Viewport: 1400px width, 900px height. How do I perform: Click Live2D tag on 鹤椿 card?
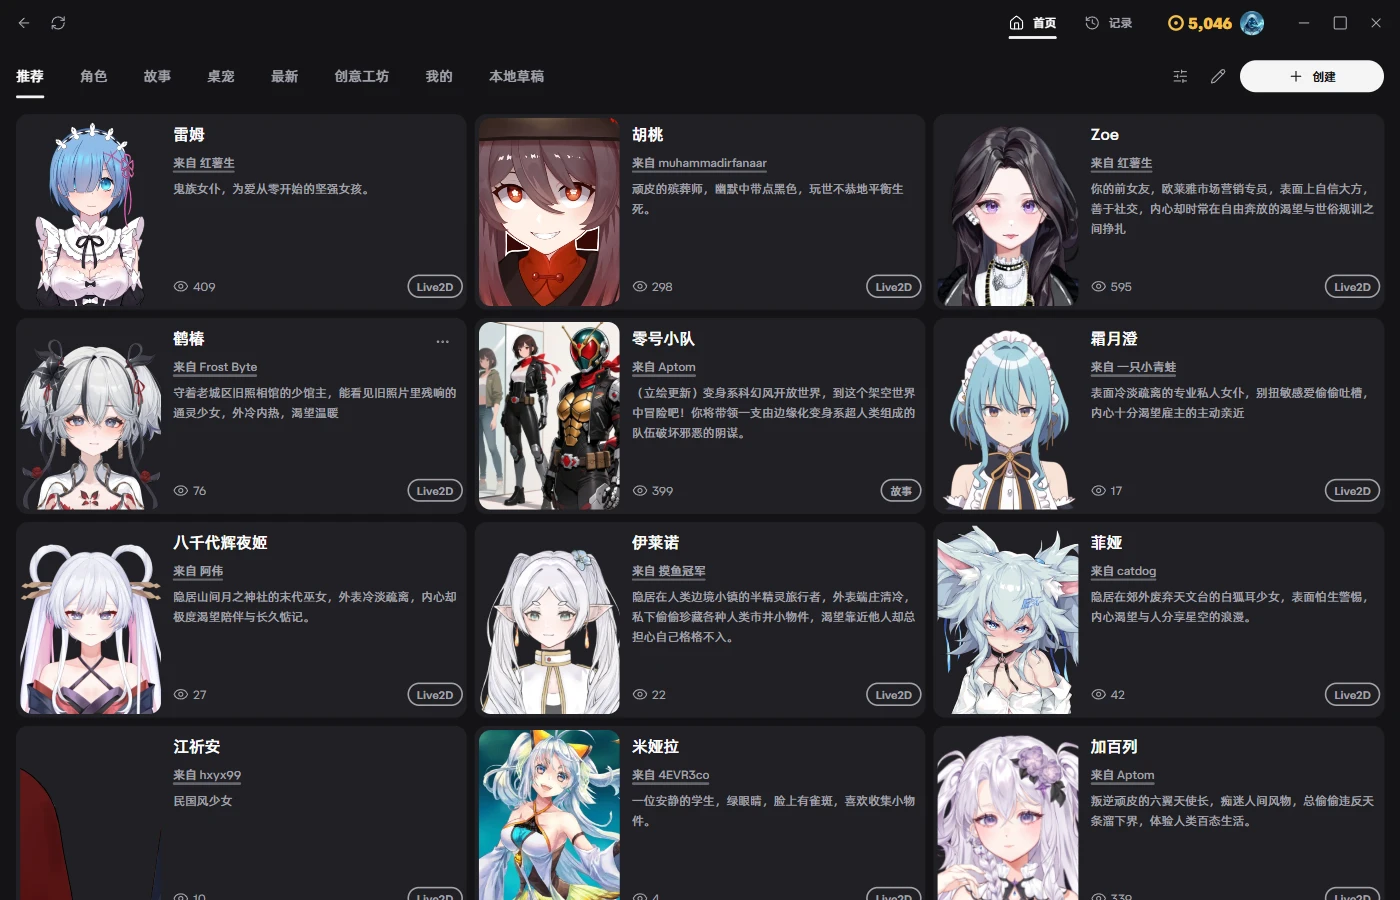coord(435,491)
